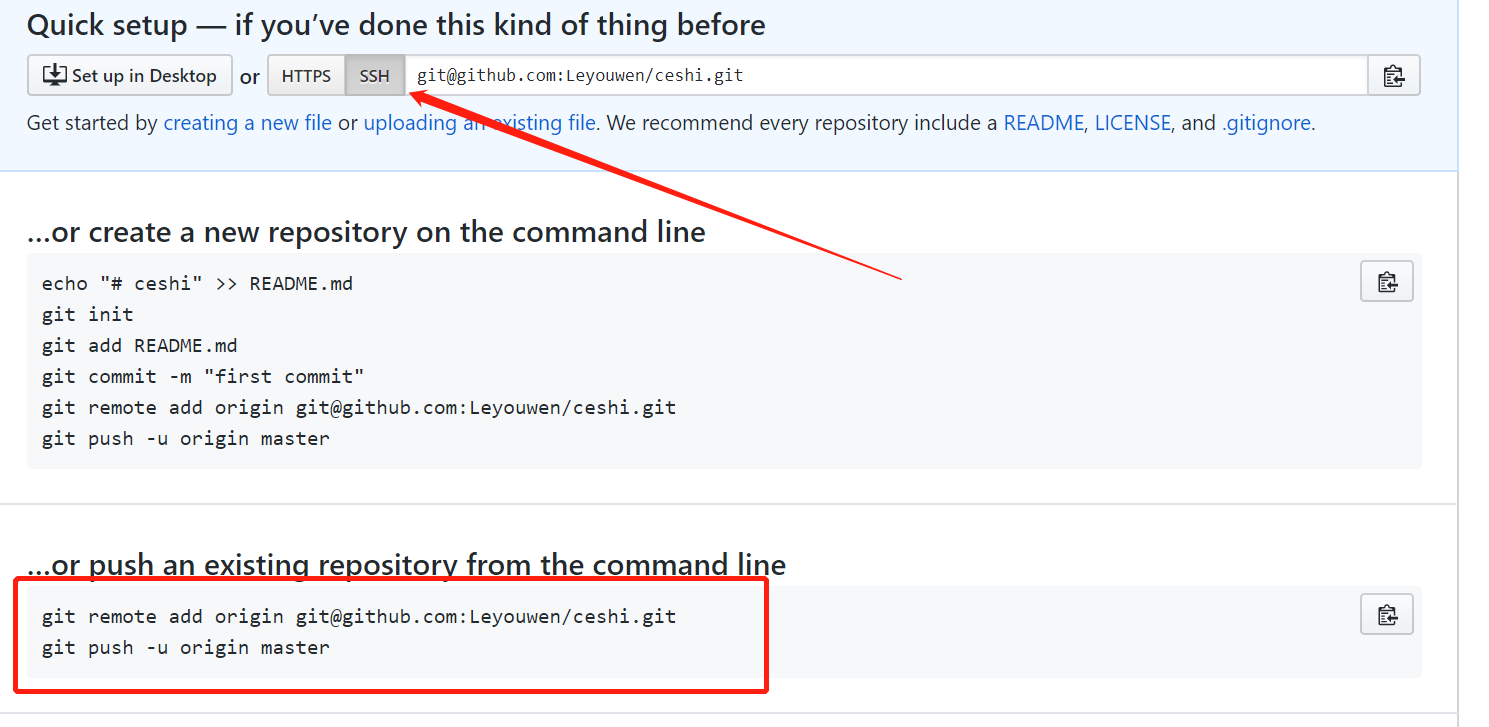Click the push an existing repository heading
Image resolution: width=1489 pixels, height=727 pixels.
pyautogui.click(x=406, y=565)
